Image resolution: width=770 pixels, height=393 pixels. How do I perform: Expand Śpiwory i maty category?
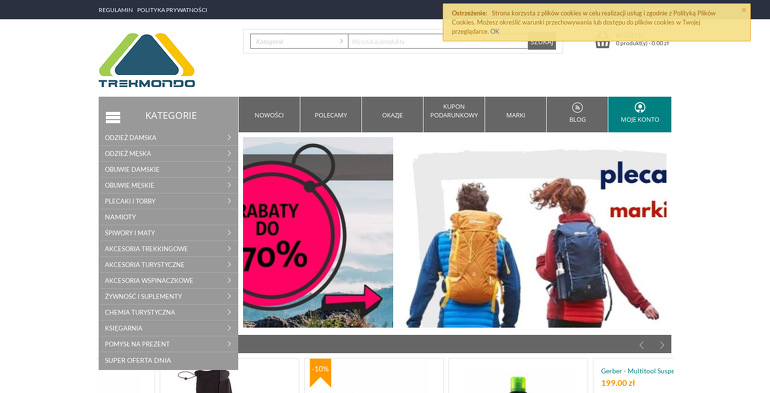(168, 233)
